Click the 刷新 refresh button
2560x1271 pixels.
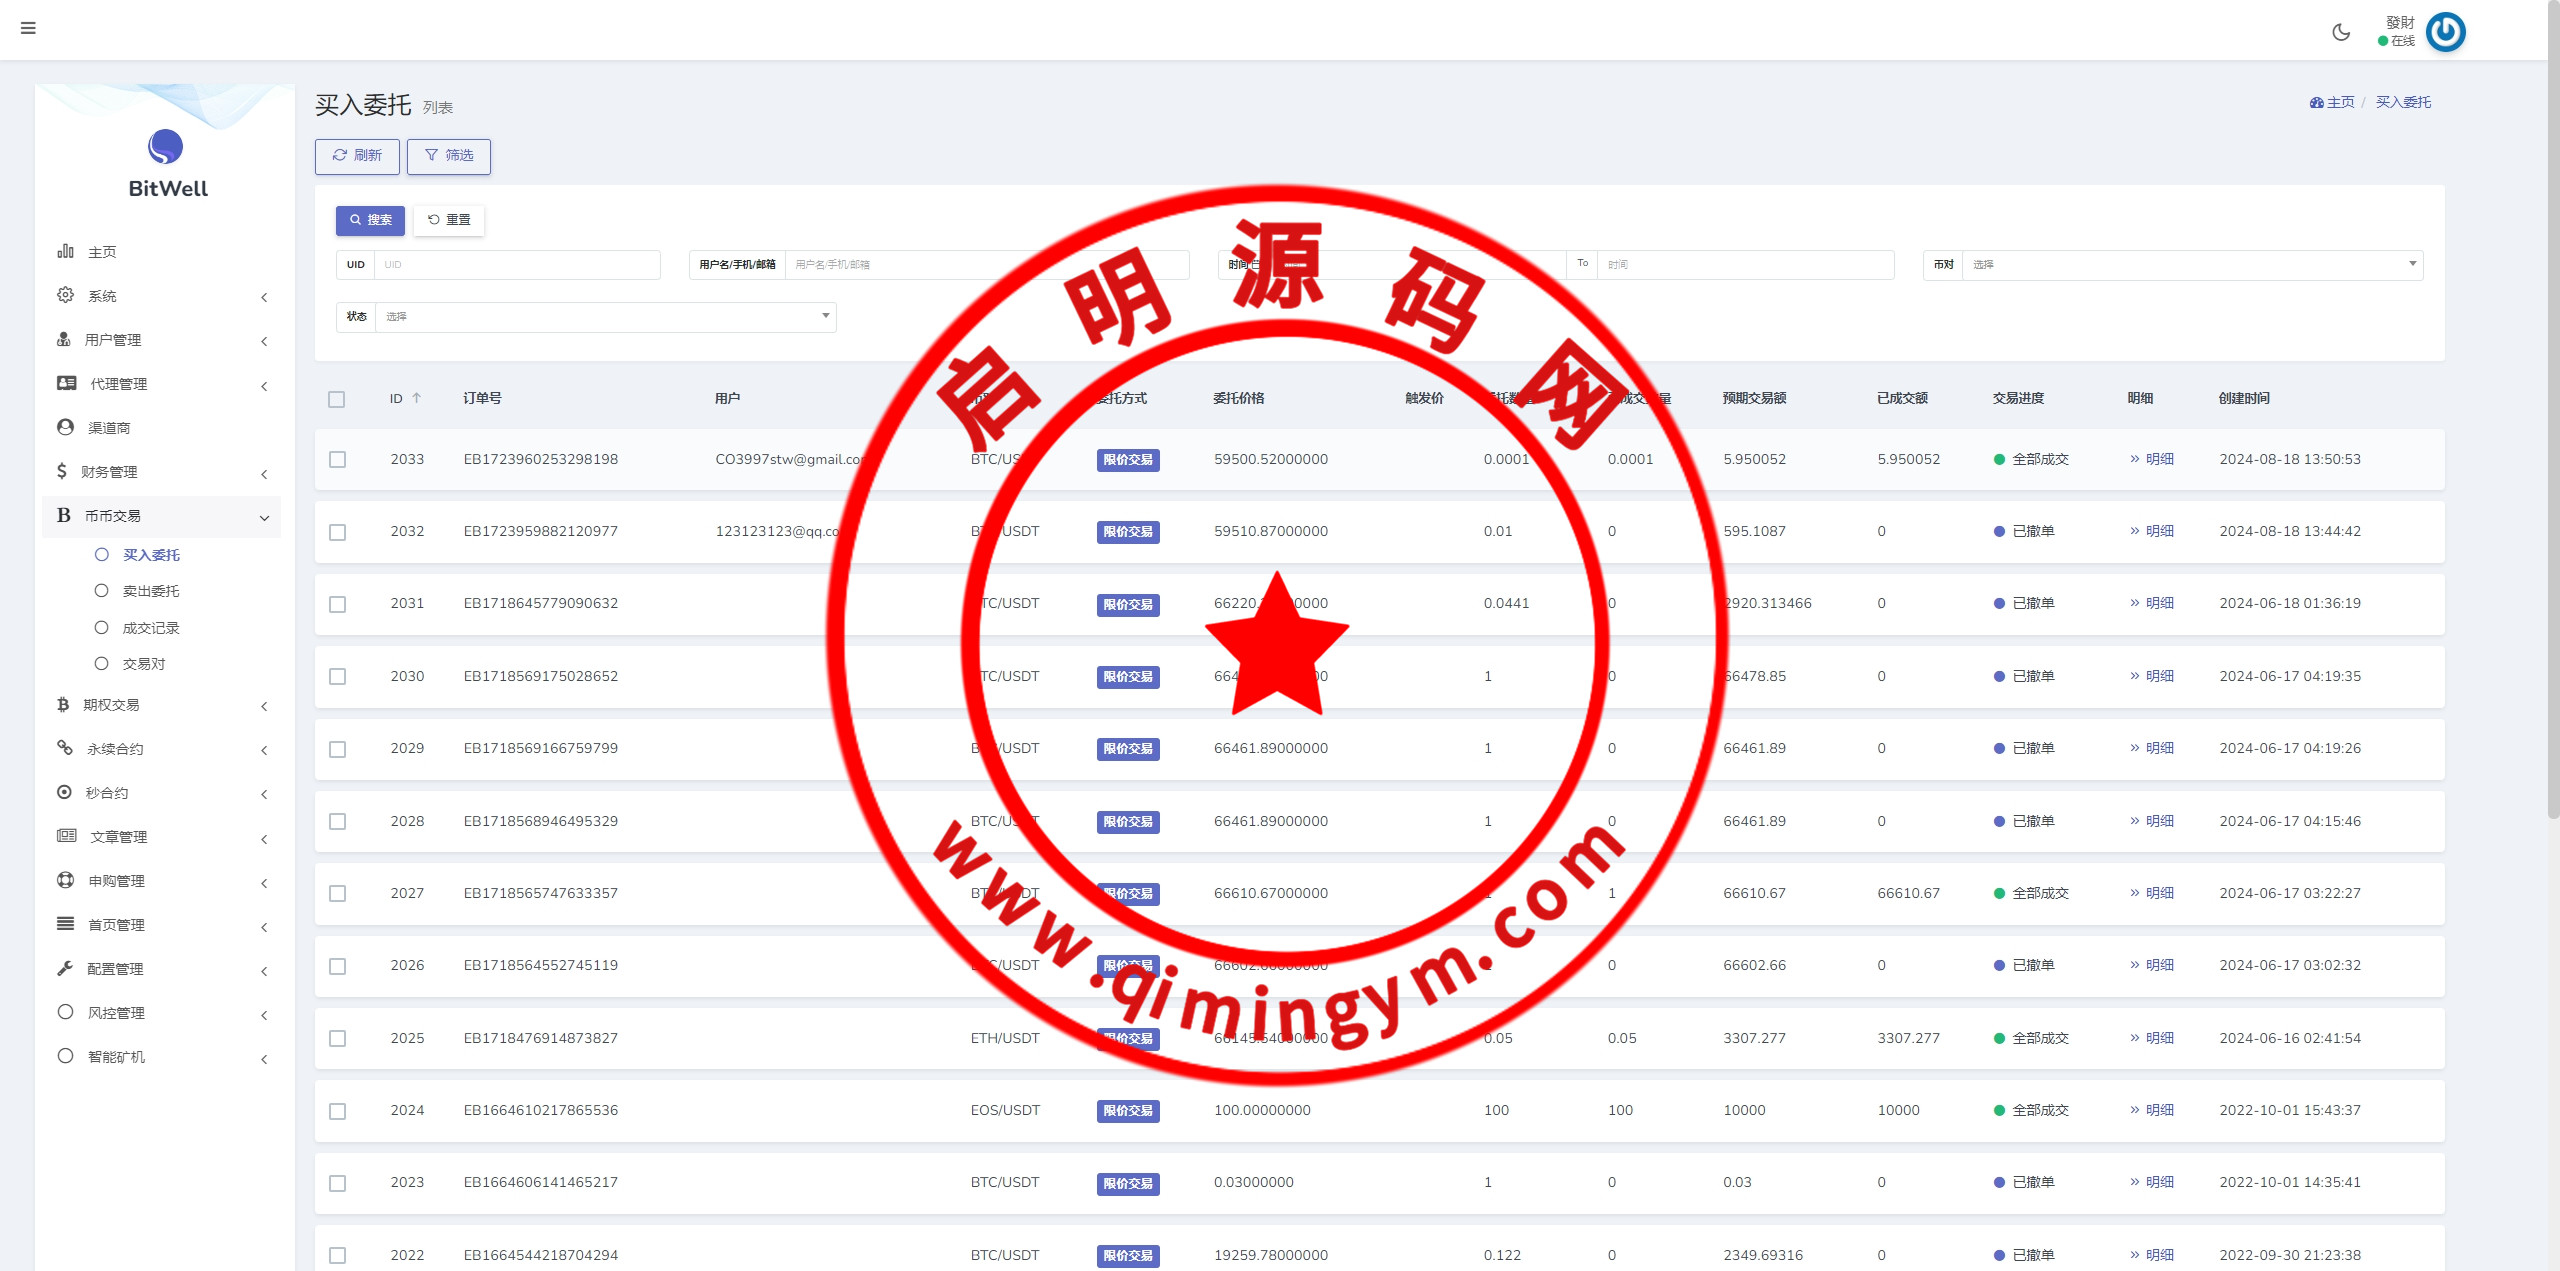pos(357,156)
